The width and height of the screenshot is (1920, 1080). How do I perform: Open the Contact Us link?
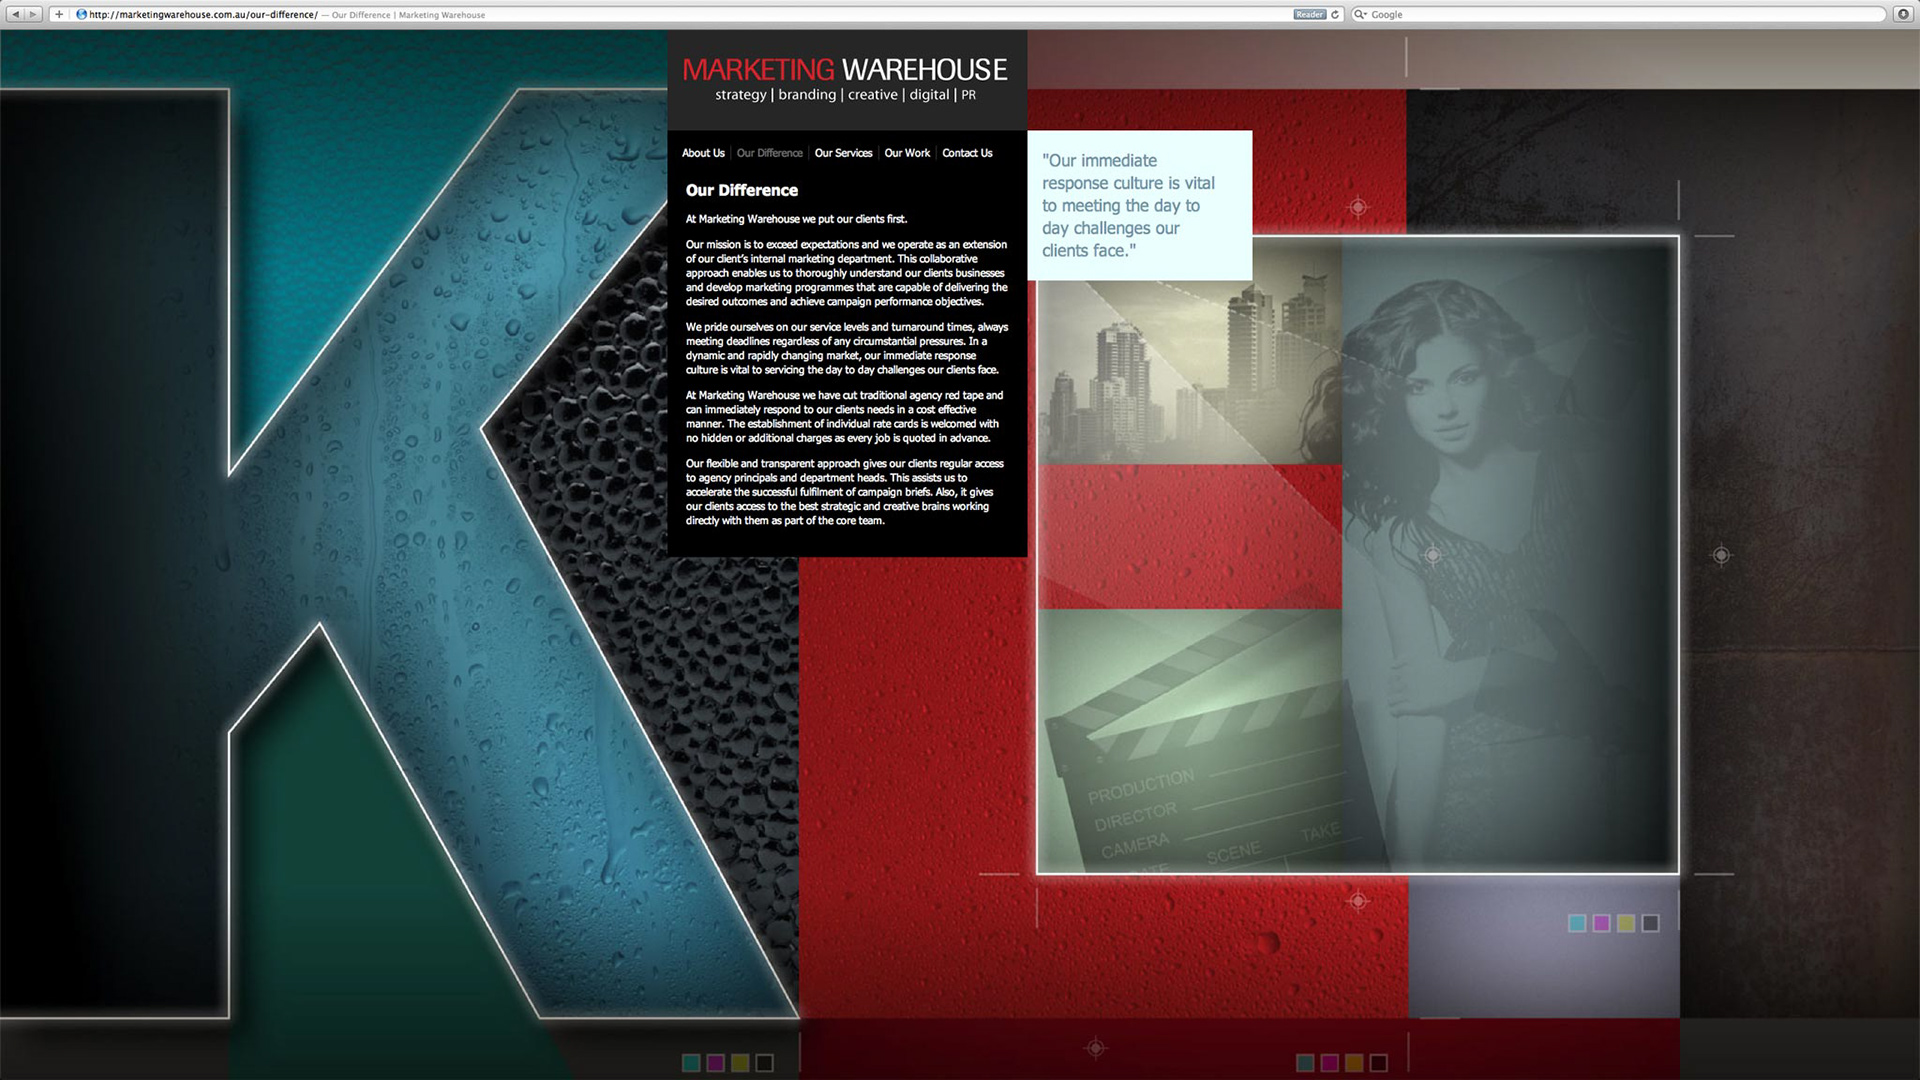click(x=967, y=153)
